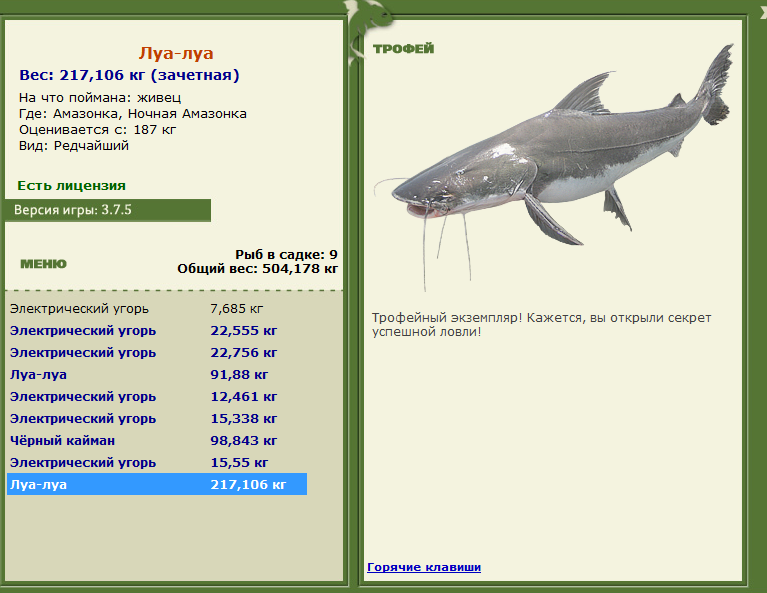The height and width of the screenshot is (593, 767).
Task: Select the 15,55 кг Электрический угорь row
Action: [x=157, y=463]
